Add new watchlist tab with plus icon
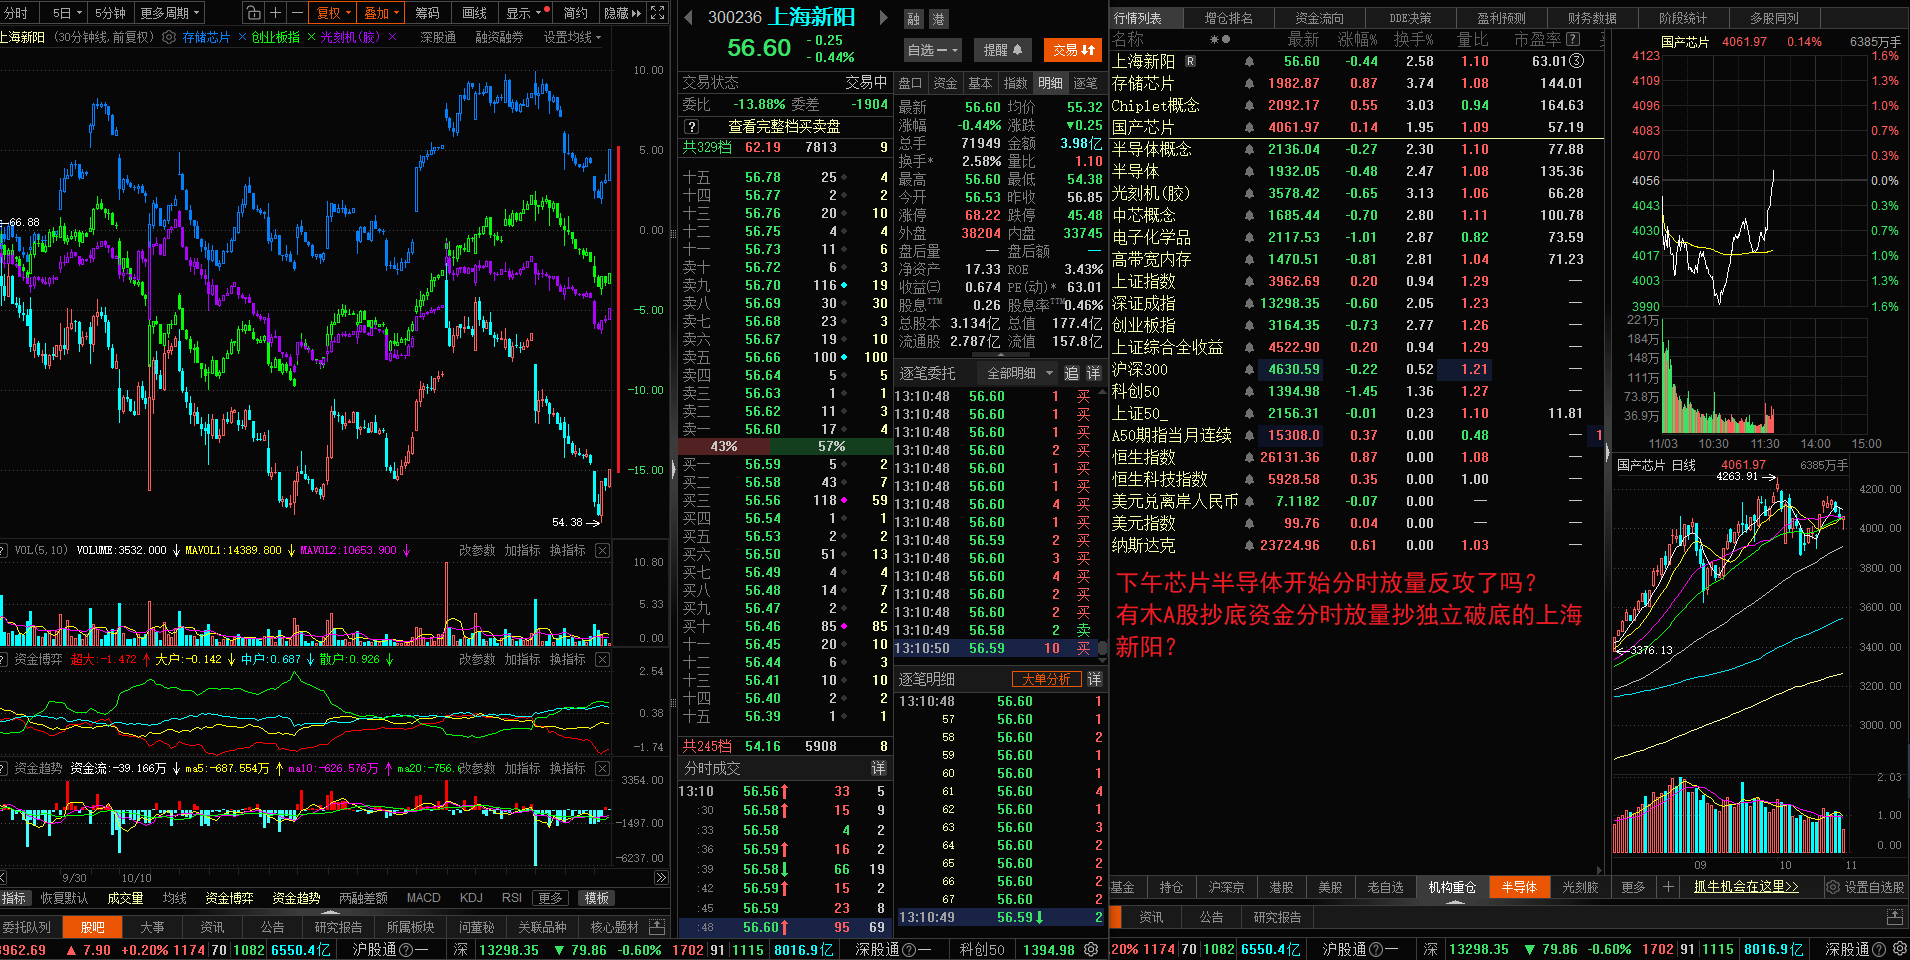This screenshot has width=1910, height=960. tap(1667, 887)
